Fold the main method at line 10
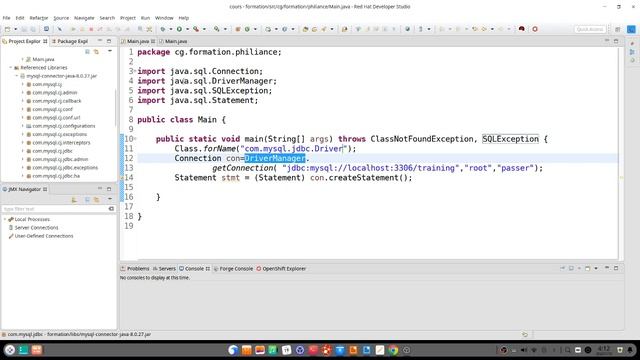Image resolution: width=640 pixels, height=360 pixels. point(135,139)
